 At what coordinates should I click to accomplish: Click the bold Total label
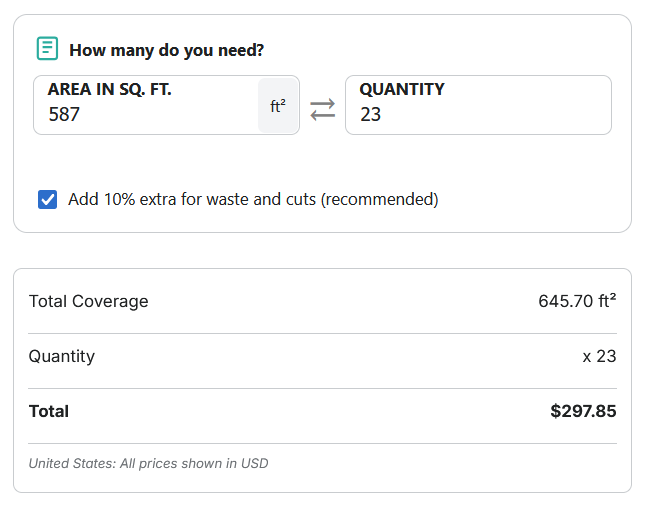49,411
